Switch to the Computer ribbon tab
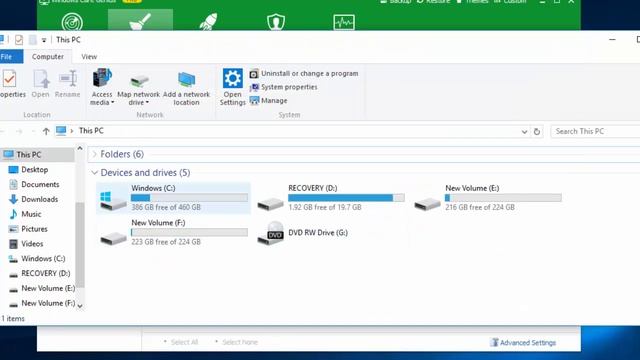Screen dimensions: 640x360 48,57
